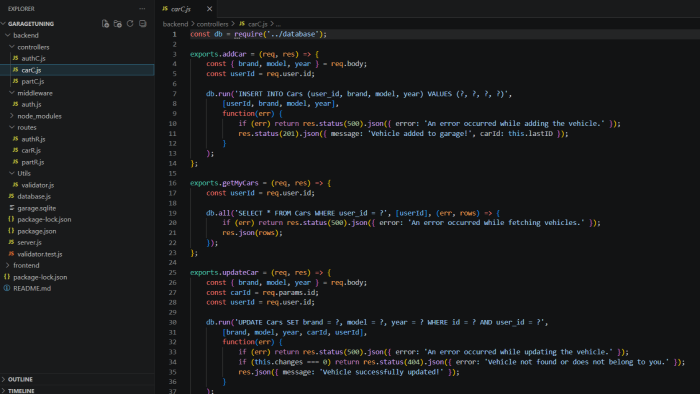Collapse the middleware folder
700x394 pixels.
click(x=35, y=93)
